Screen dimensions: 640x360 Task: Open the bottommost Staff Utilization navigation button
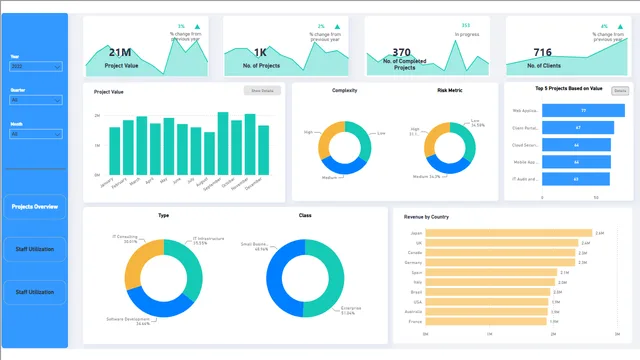[x=35, y=292]
